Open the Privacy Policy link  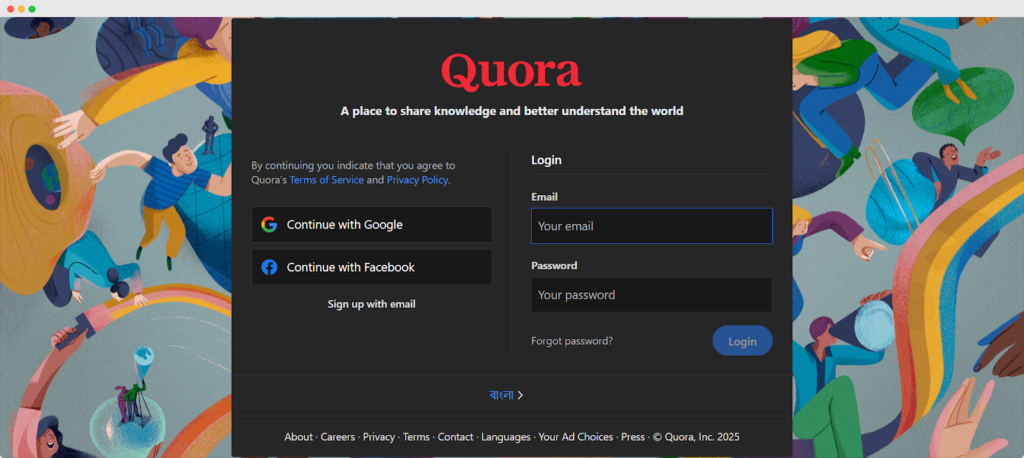(x=417, y=180)
